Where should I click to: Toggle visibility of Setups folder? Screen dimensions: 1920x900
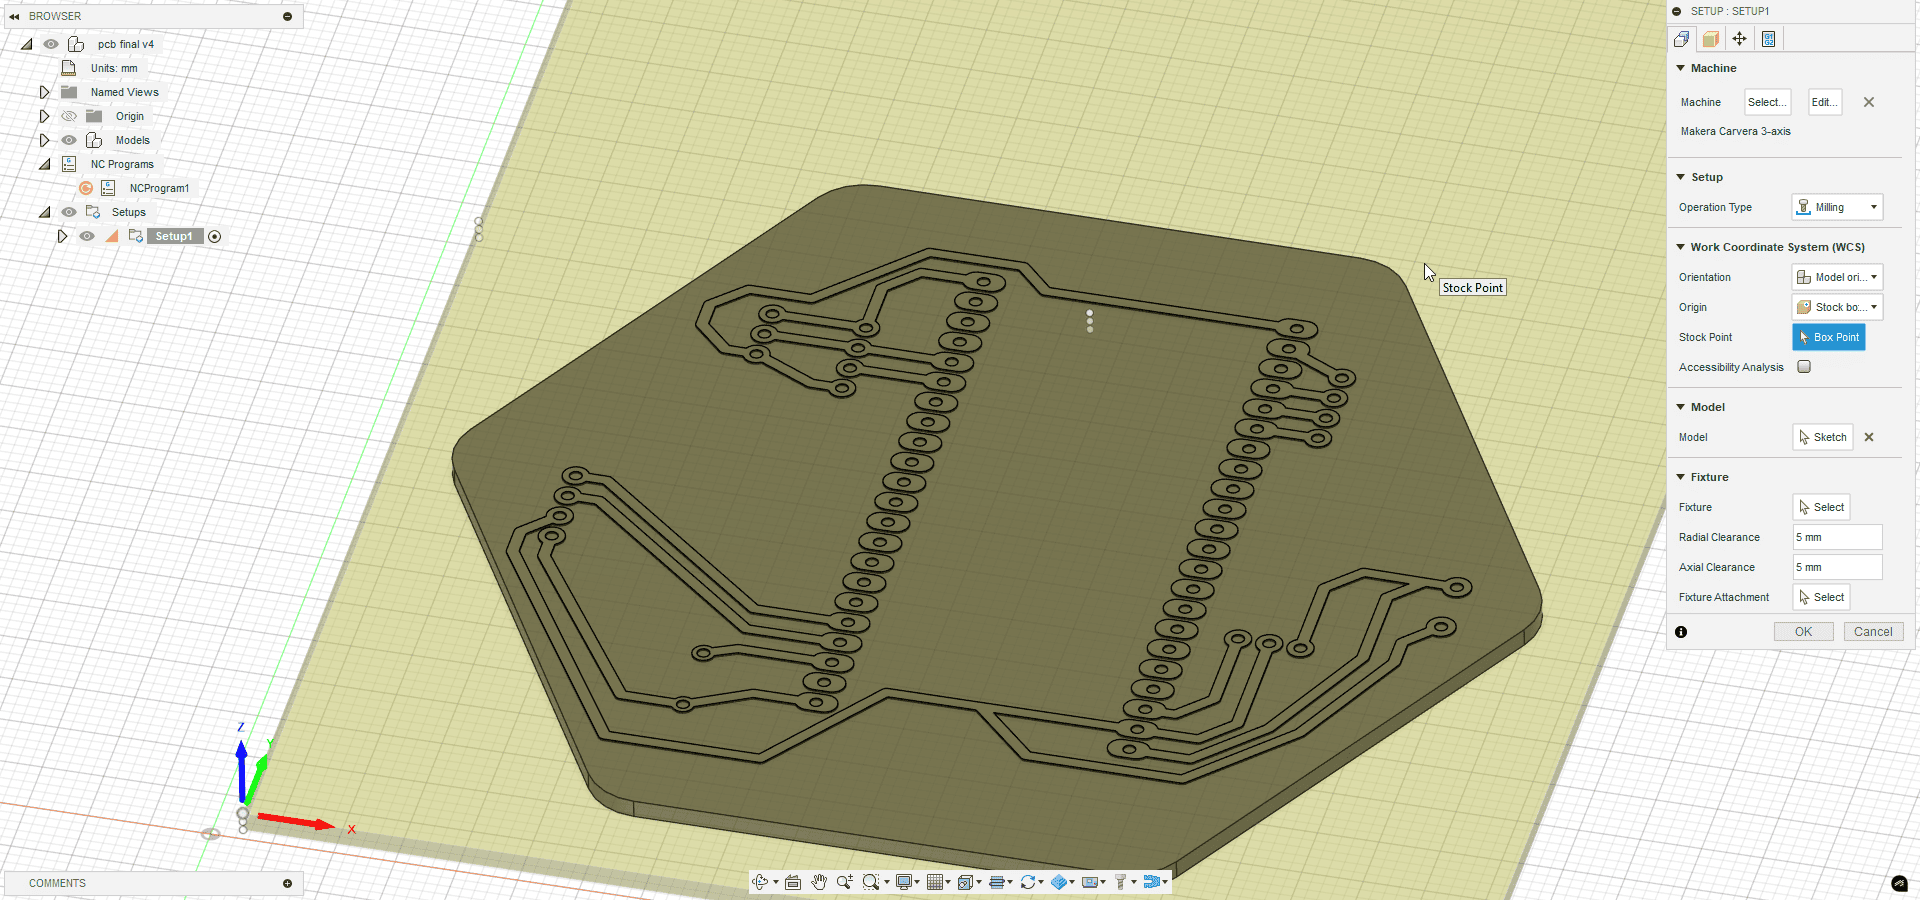point(69,212)
